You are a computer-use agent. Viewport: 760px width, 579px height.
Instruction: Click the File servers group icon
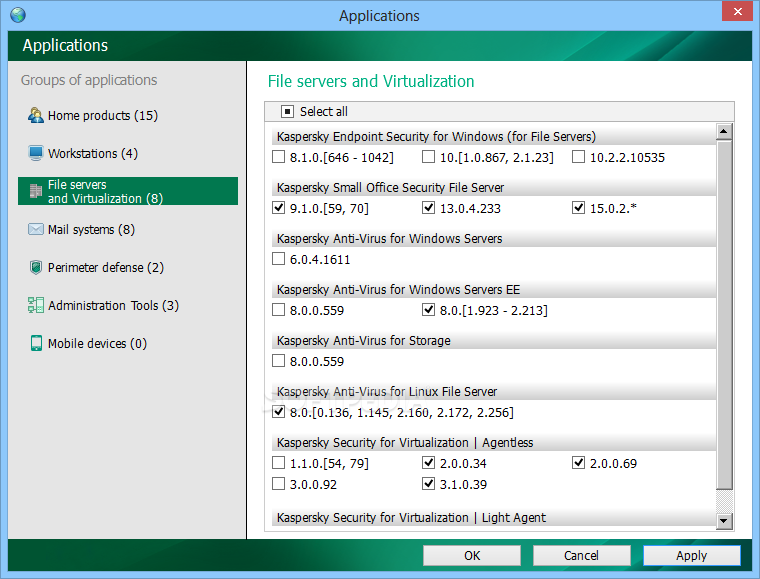click(35, 191)
